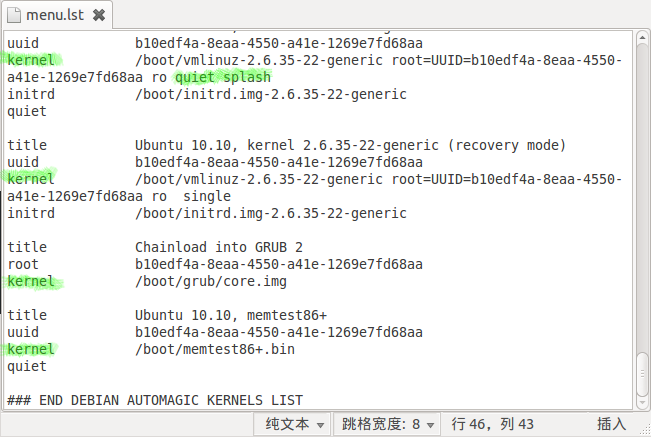Click the scrollbar up arrow
The width and height of the screenshot is (651, 437).
coord(642,38)
